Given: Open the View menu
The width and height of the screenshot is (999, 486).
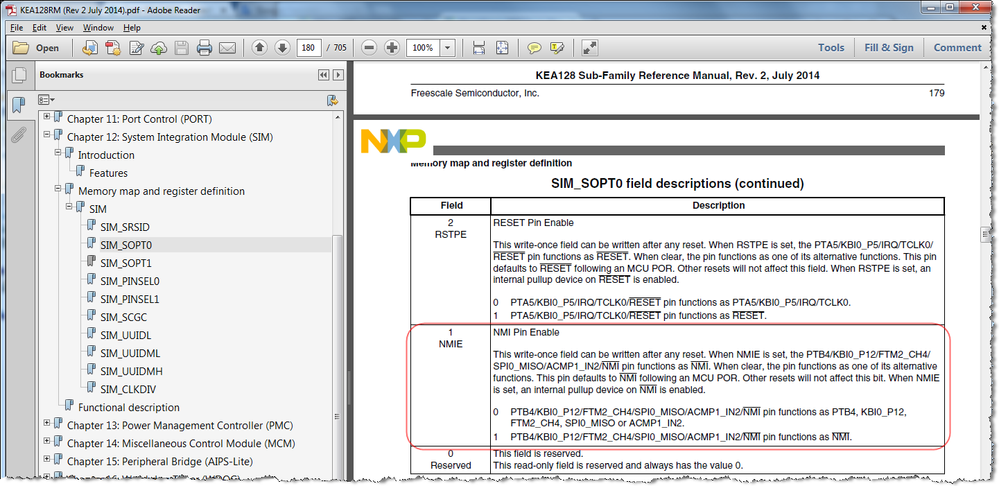Looking at the screenshot, I should (64, 28).
